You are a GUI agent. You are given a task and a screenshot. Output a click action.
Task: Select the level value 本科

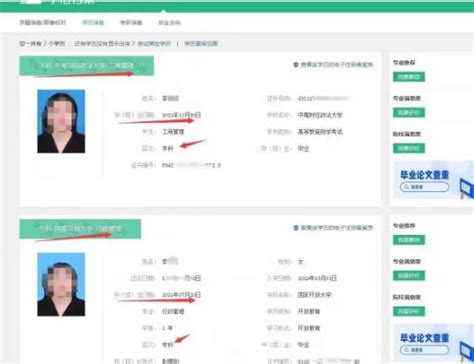tap(167, 149)
